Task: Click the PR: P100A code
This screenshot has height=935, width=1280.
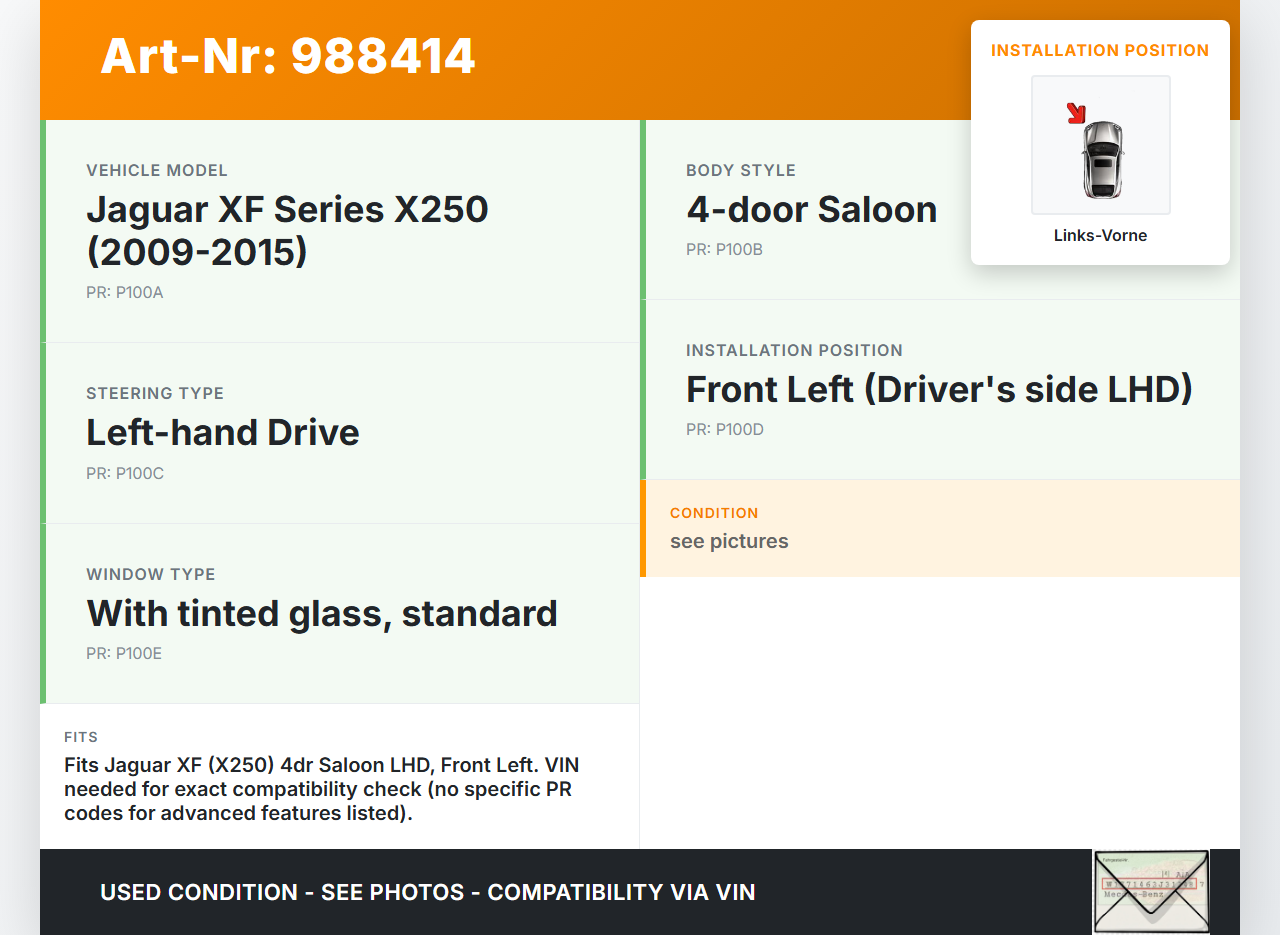Action: (124, 293)
